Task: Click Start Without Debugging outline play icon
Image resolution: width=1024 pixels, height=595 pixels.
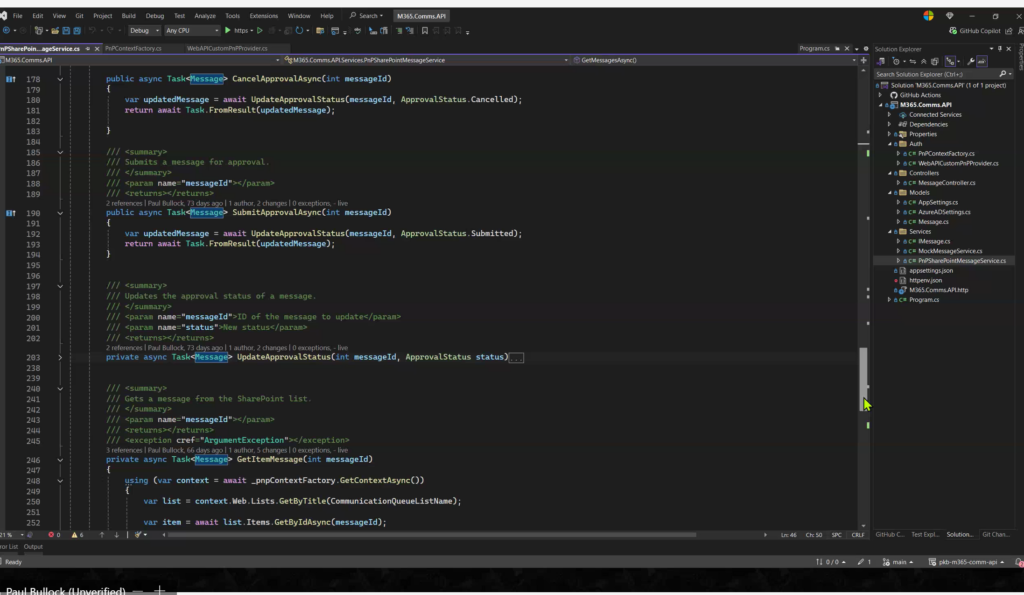Action: 260,31
